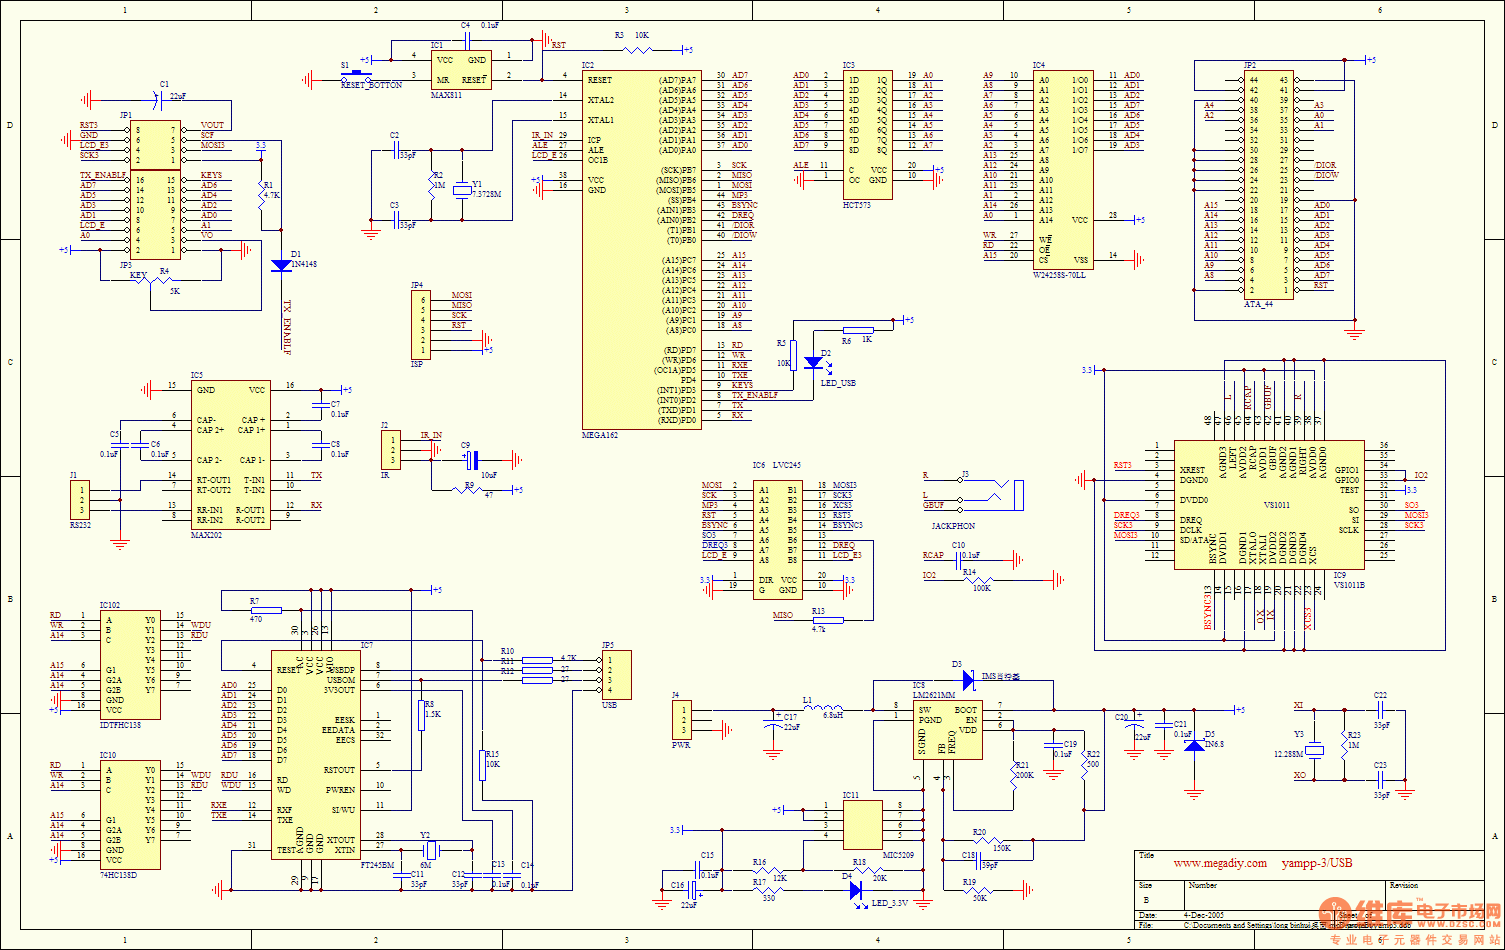The height and width of the screenshot is (950, 1505).
Task: Click the www.megadiy.com title text
Action: tap(1219, 863)
